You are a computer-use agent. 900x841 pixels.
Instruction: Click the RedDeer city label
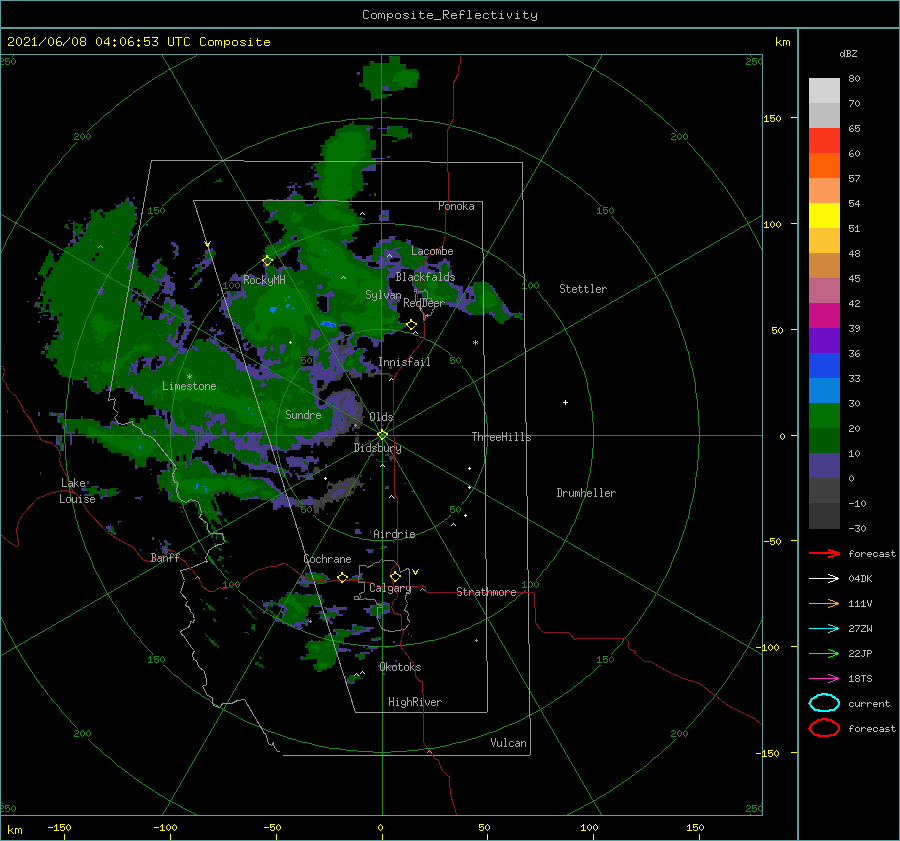(424, 303)
